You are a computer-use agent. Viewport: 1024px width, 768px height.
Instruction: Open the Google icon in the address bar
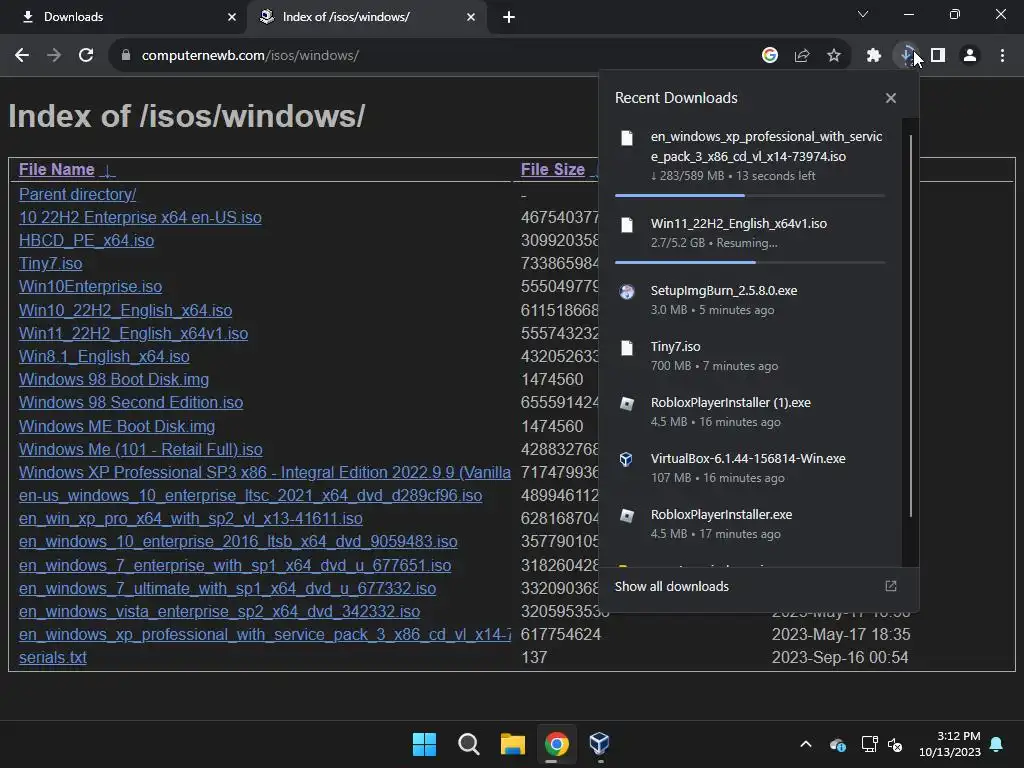[x=770, y=56]
